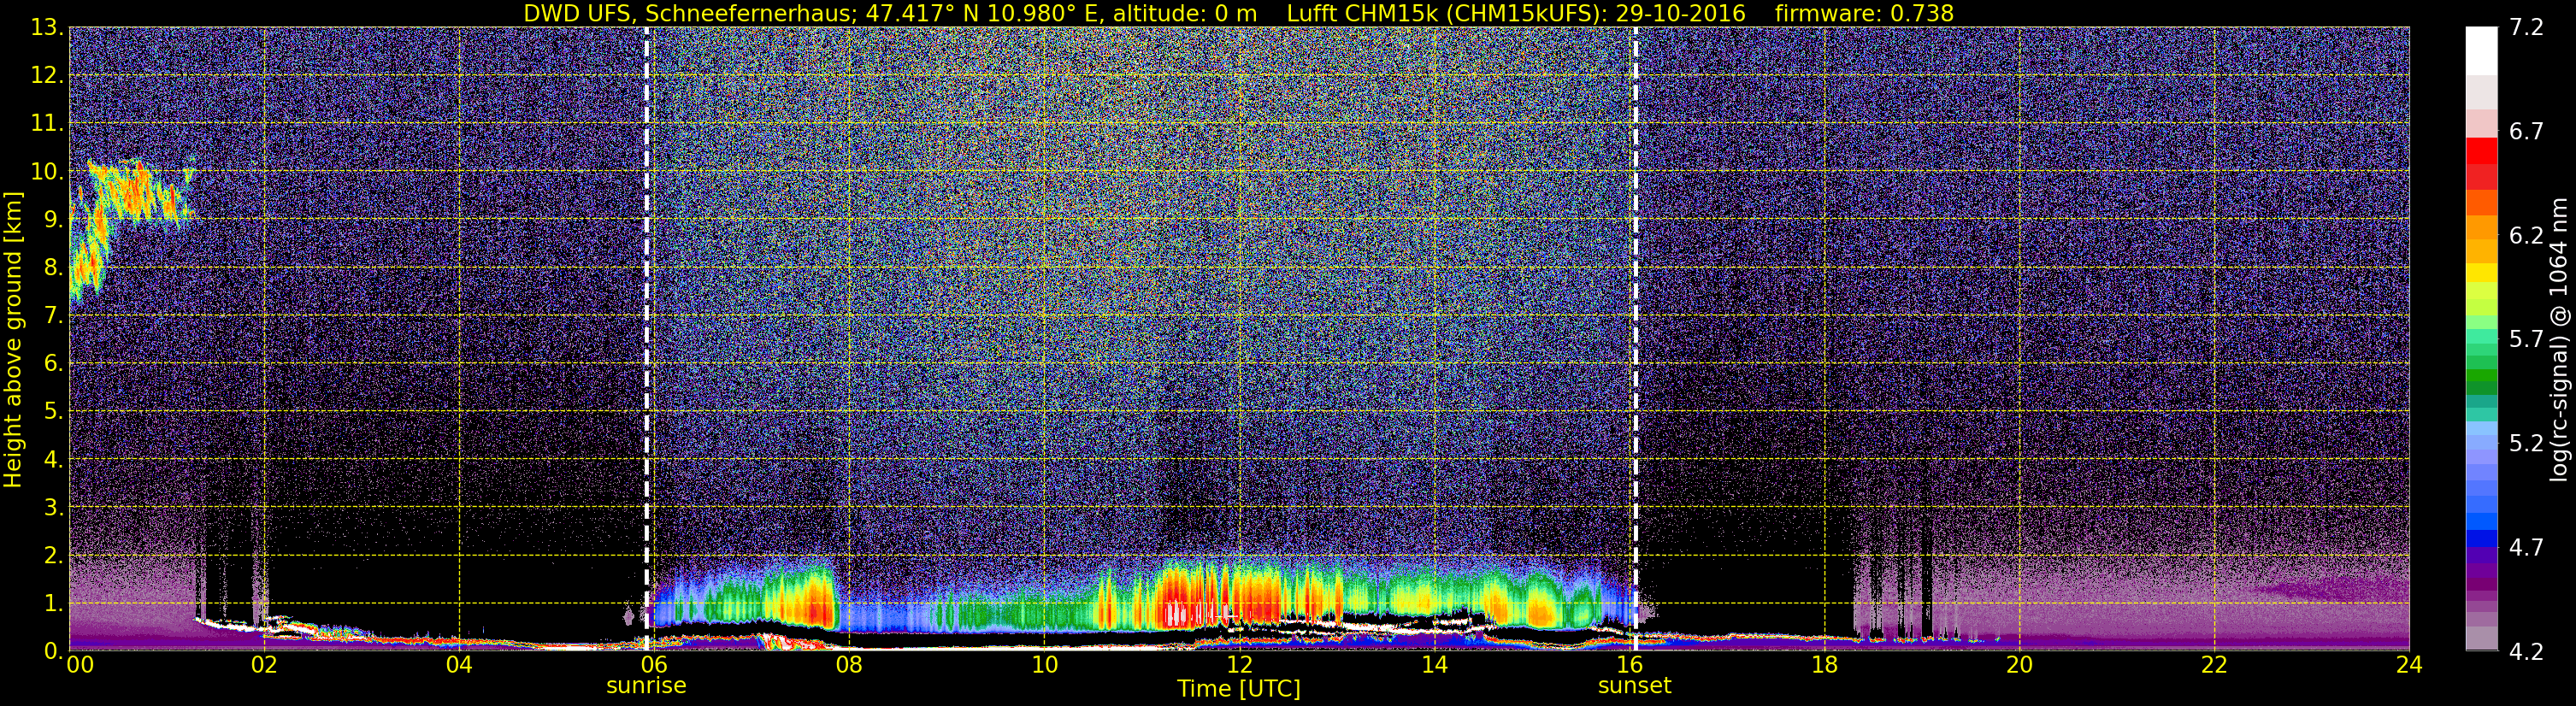Click the x-axis tick label '02'
The height and width of the screenshot is (706, 2576).
tap(263, 665)
